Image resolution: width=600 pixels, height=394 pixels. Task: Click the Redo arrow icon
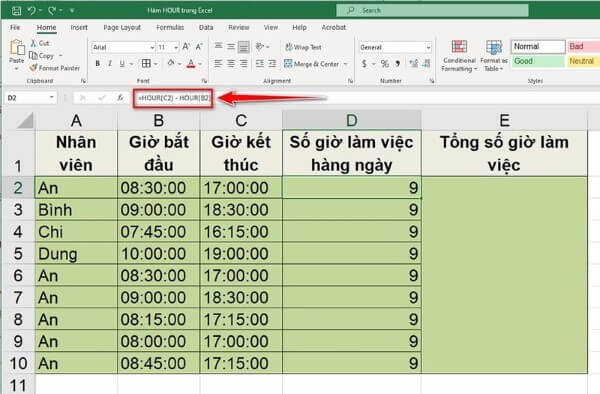[52, 11]
